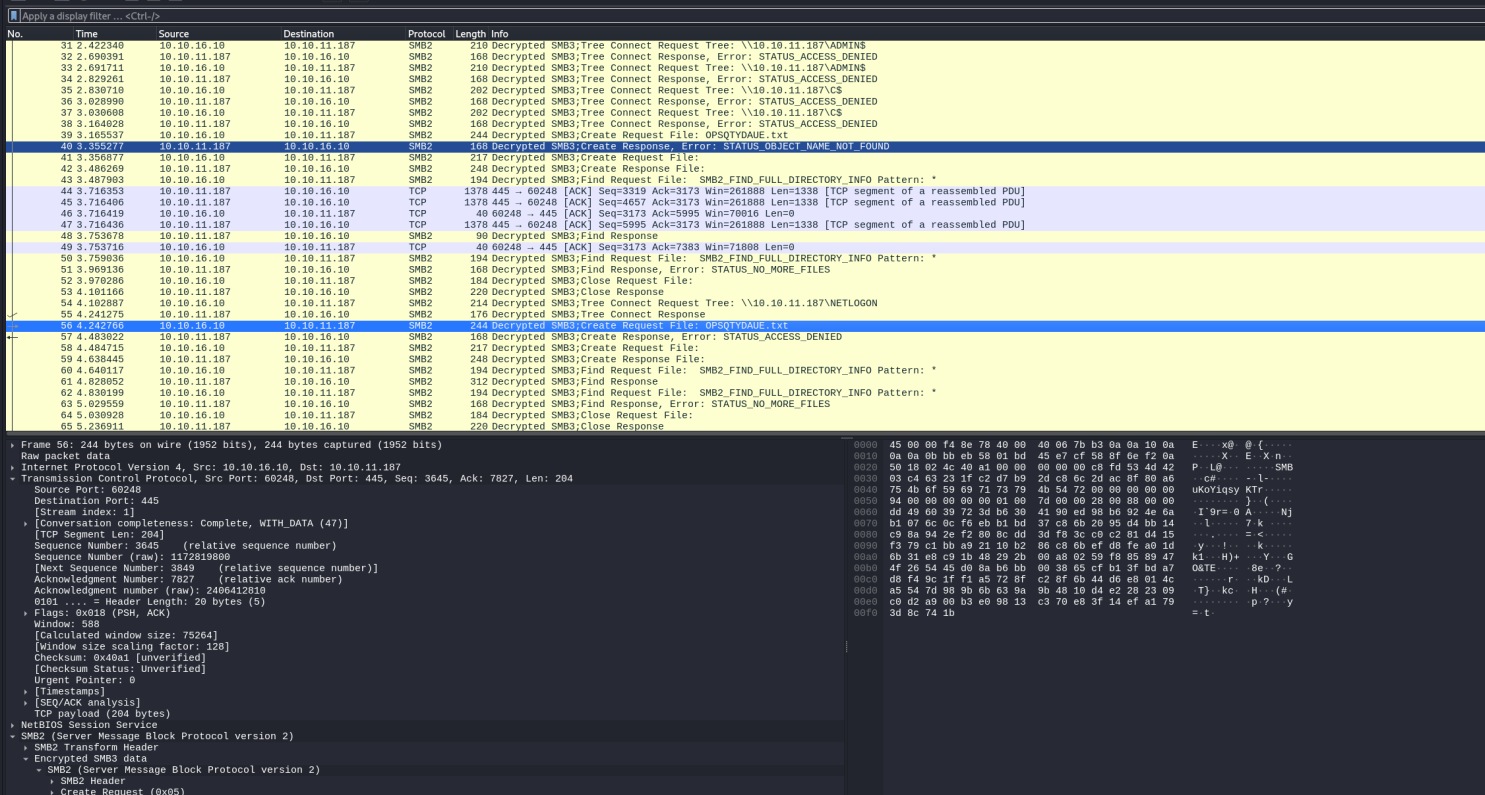
Task: Collapse the Encrypted SMB3 data node
Action: pos(26,759)
